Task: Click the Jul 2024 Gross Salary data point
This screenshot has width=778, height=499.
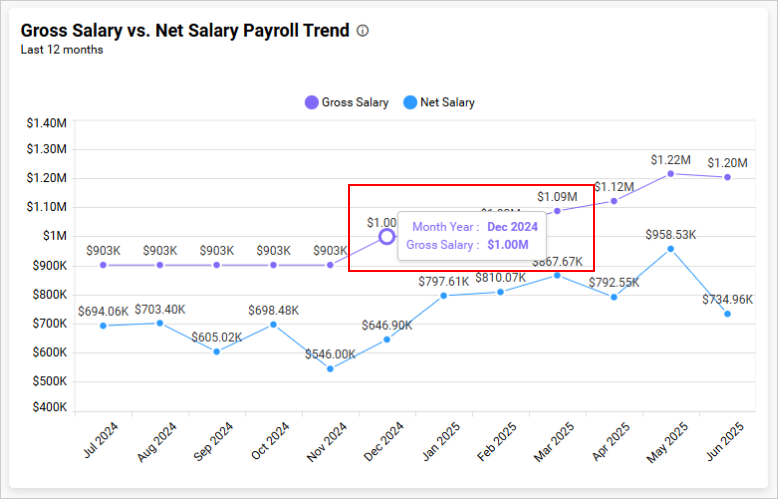Action: 103,265
